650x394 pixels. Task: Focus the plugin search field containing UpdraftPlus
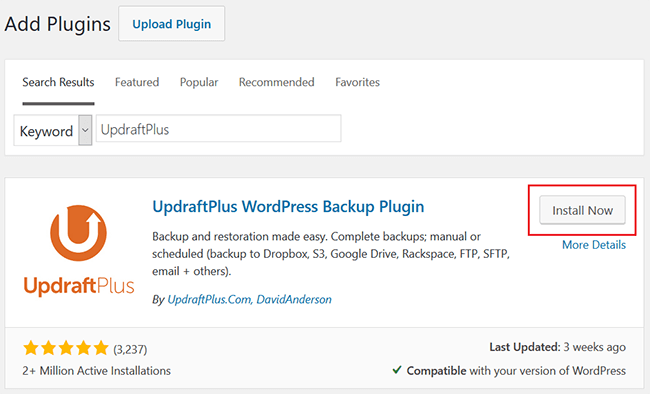coord(218,129)
